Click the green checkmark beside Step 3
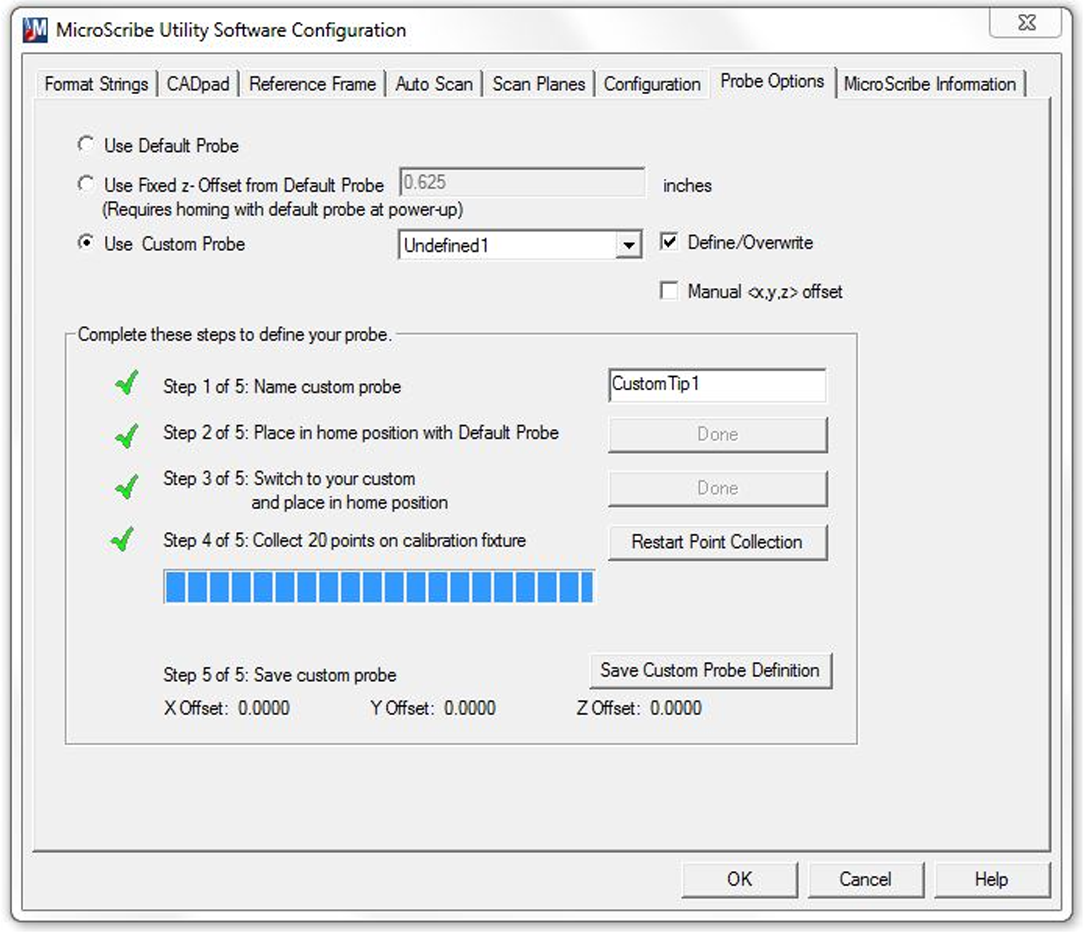 [127, 487]
